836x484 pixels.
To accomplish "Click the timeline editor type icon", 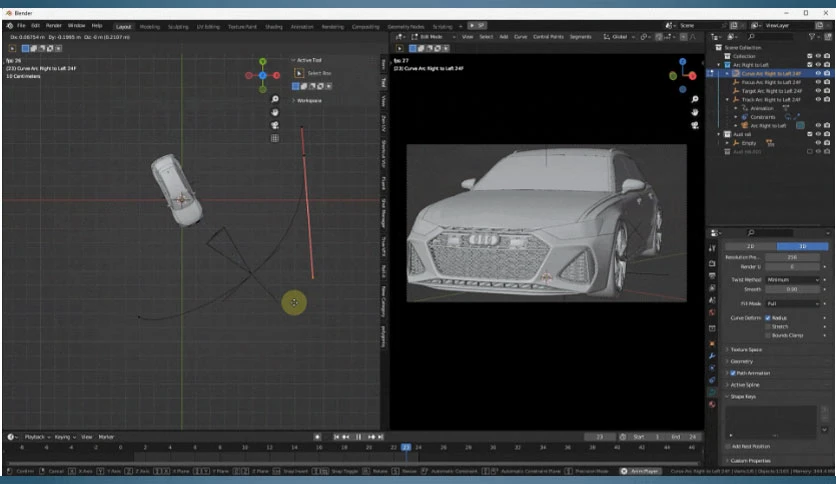I will [x=11, y=437].
